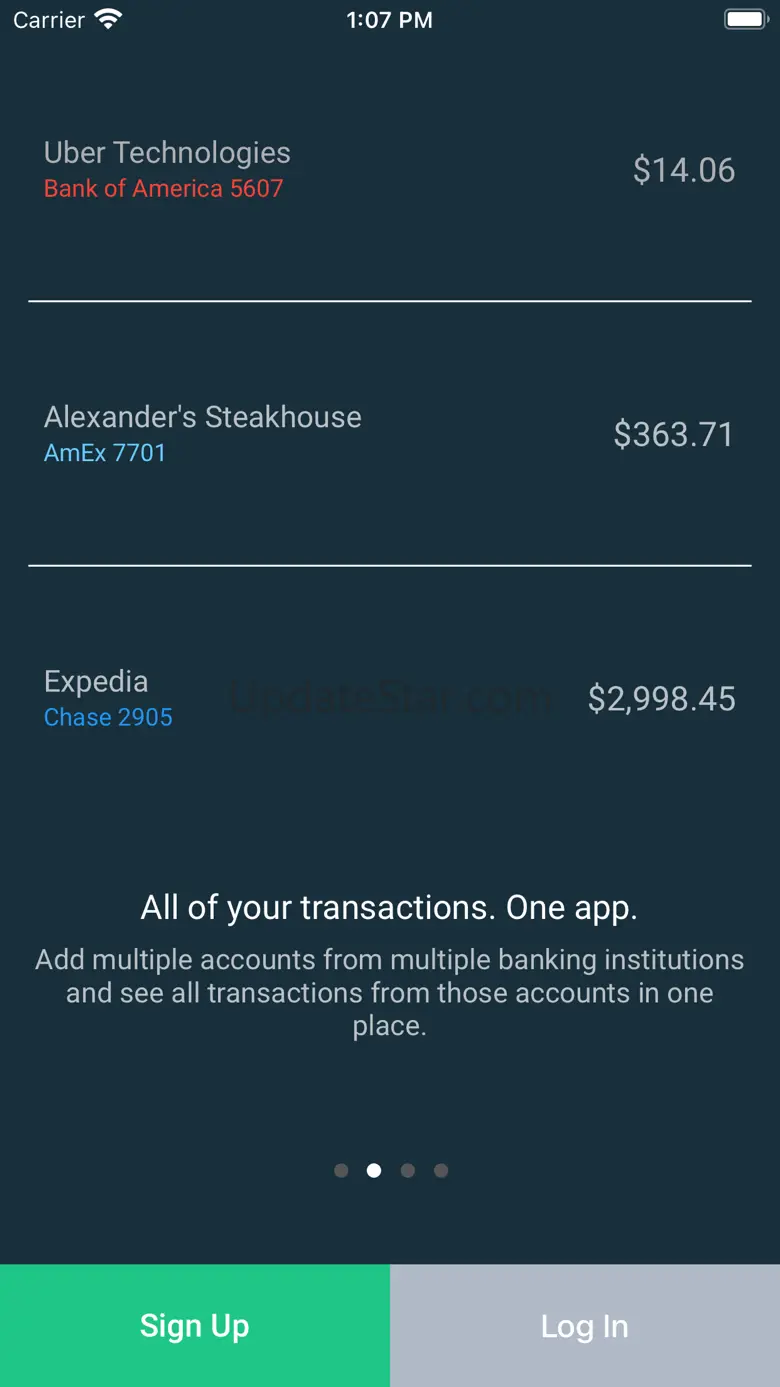This screenshot has width=780, height=1387.
Task: Click the AmEx 7701 account label
Action: coord(105,453)
